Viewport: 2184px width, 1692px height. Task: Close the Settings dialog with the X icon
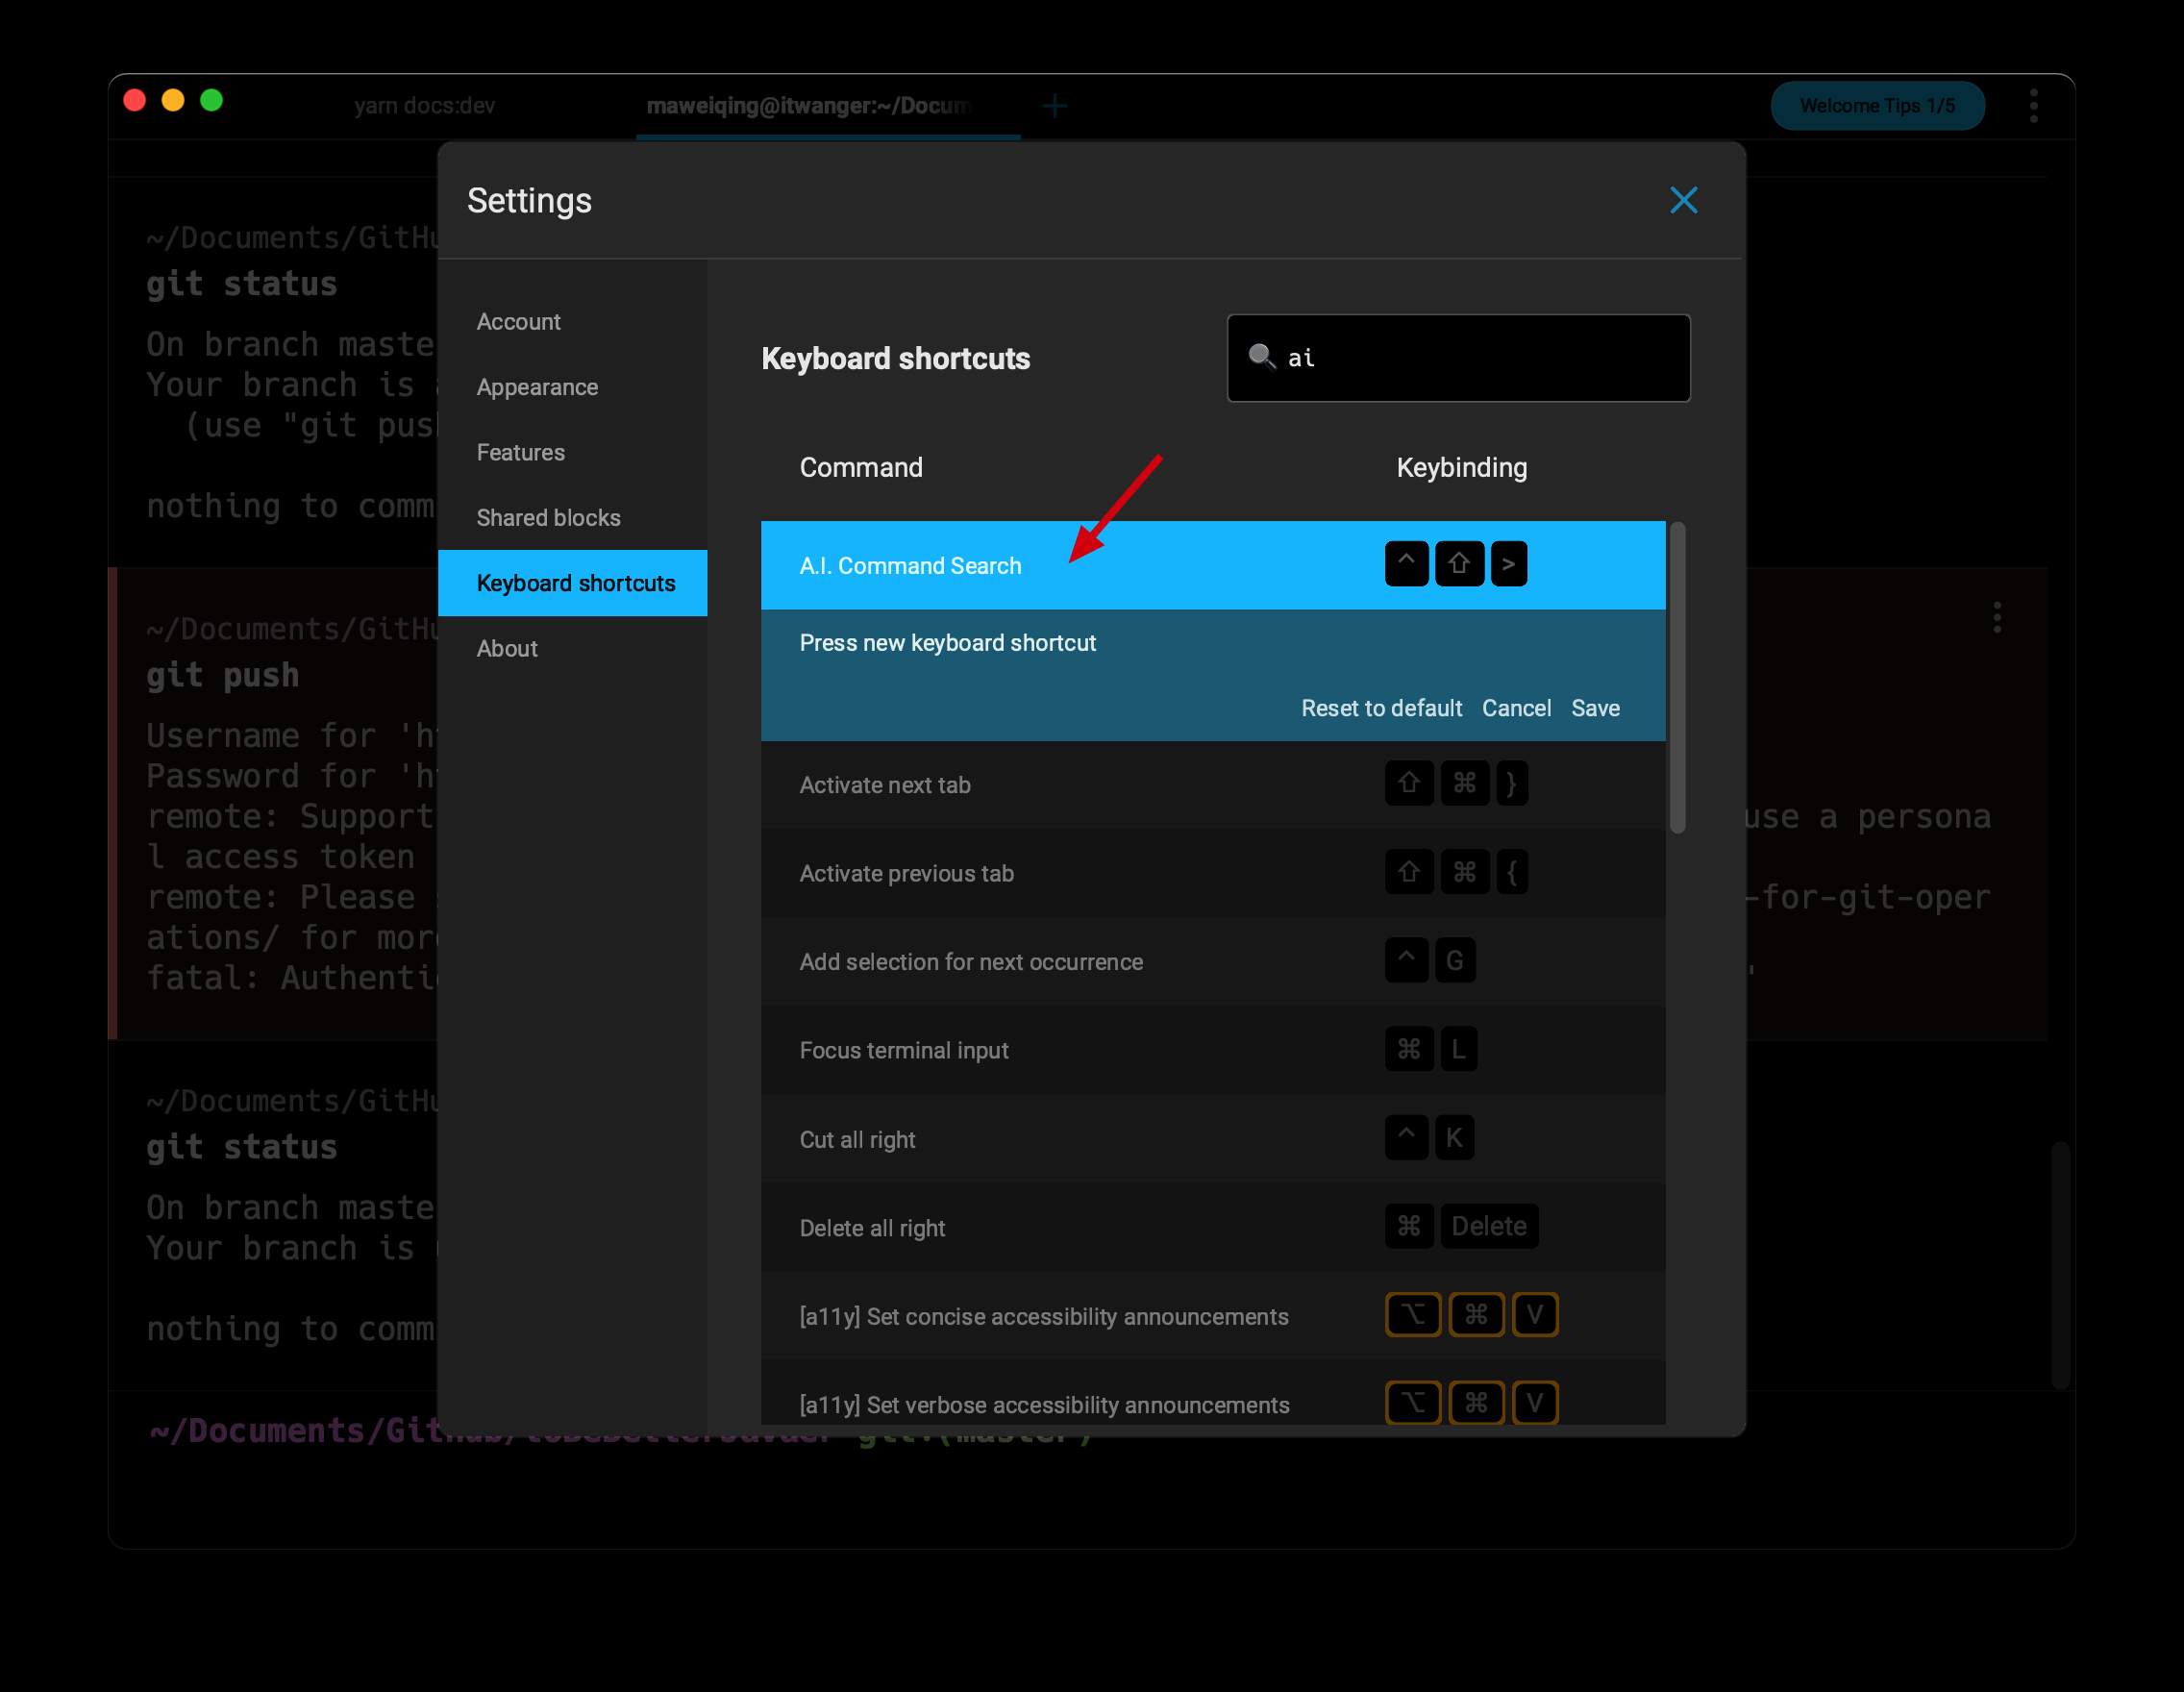tap(1683, 200)
